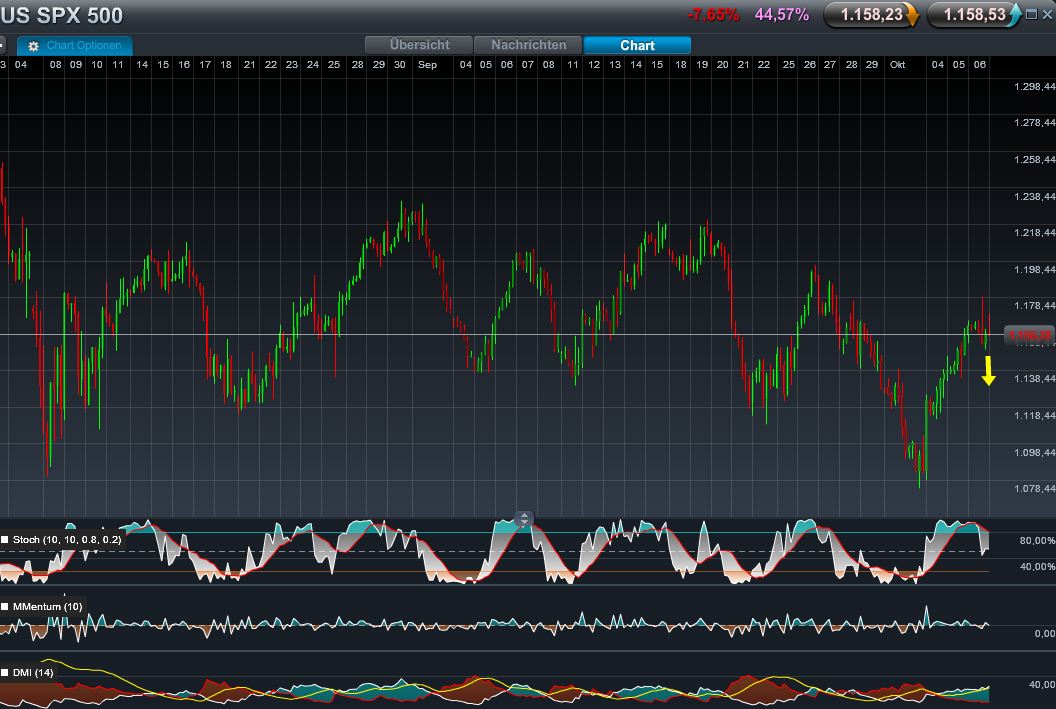The height and width of the screenshot is (709, 1056).
Task: Click the 44,57% percentage value
Action: (782, 15)
